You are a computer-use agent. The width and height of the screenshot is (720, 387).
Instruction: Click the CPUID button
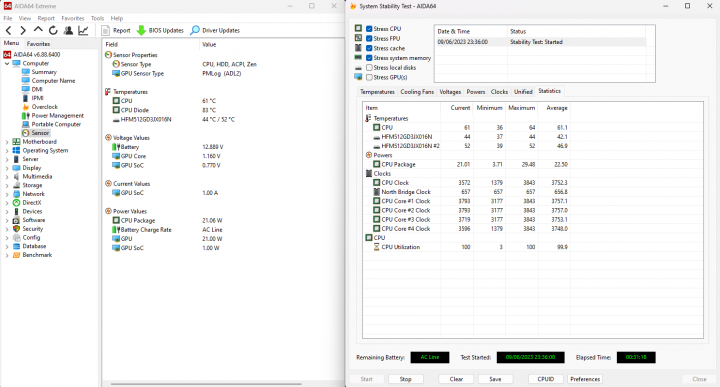click(x=546, y=379)
